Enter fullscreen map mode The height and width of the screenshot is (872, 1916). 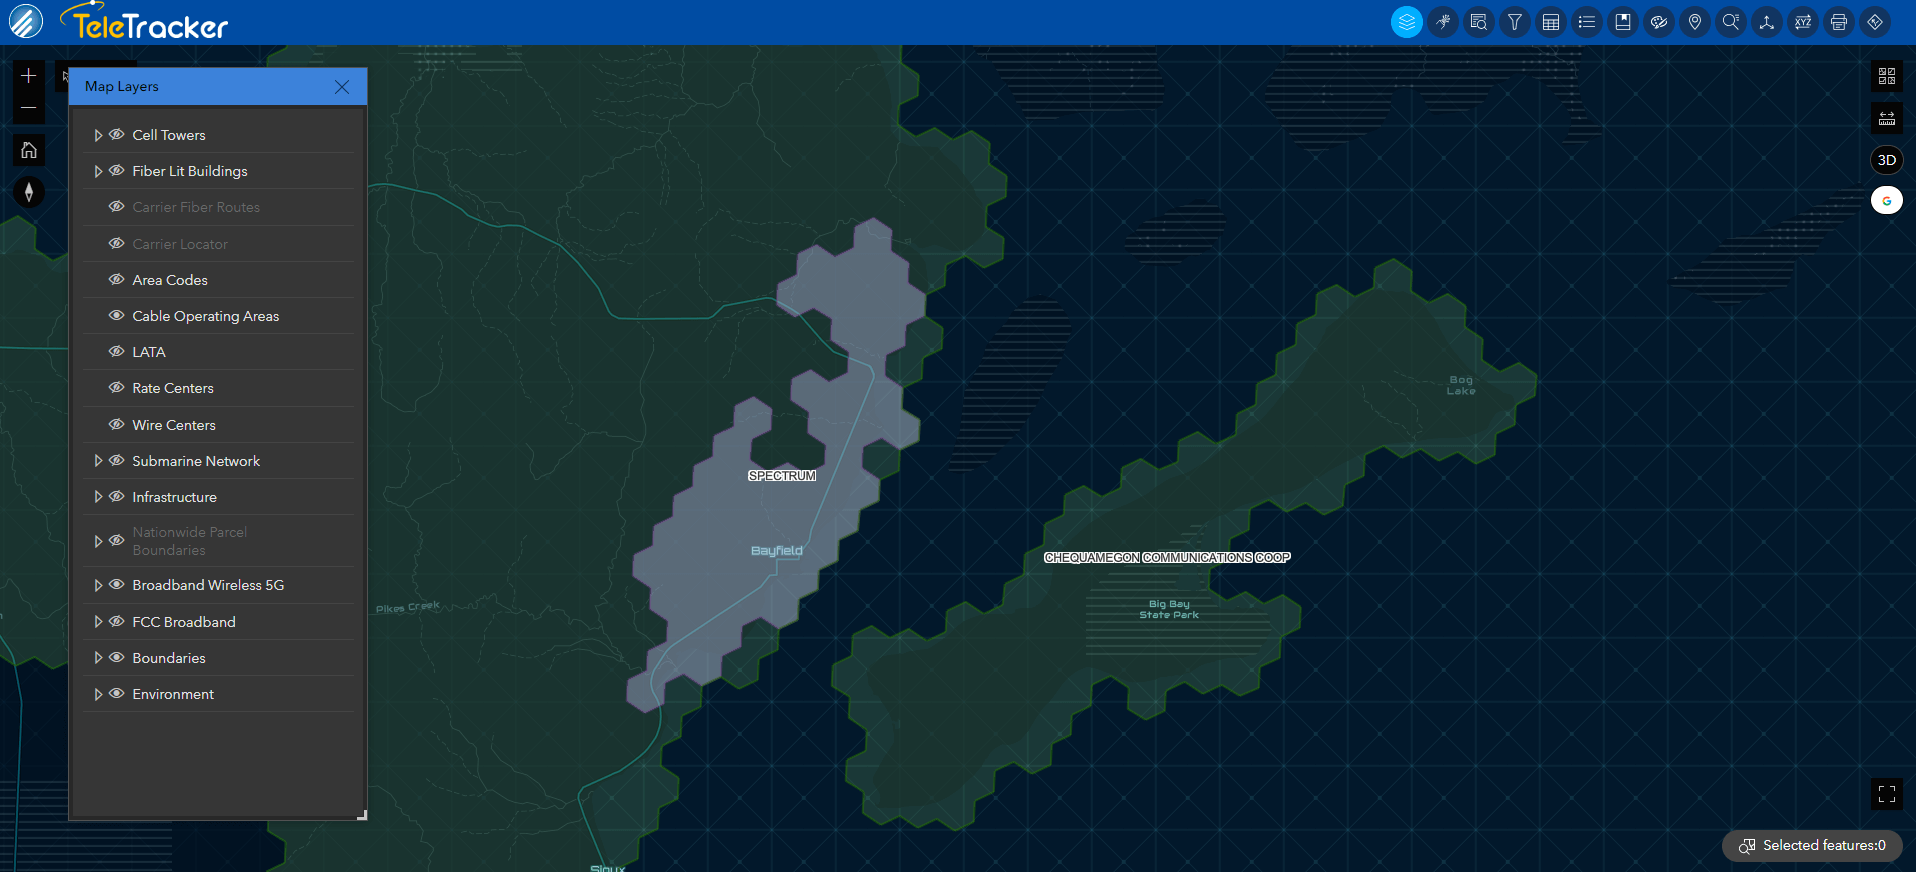pos(1887,794)
